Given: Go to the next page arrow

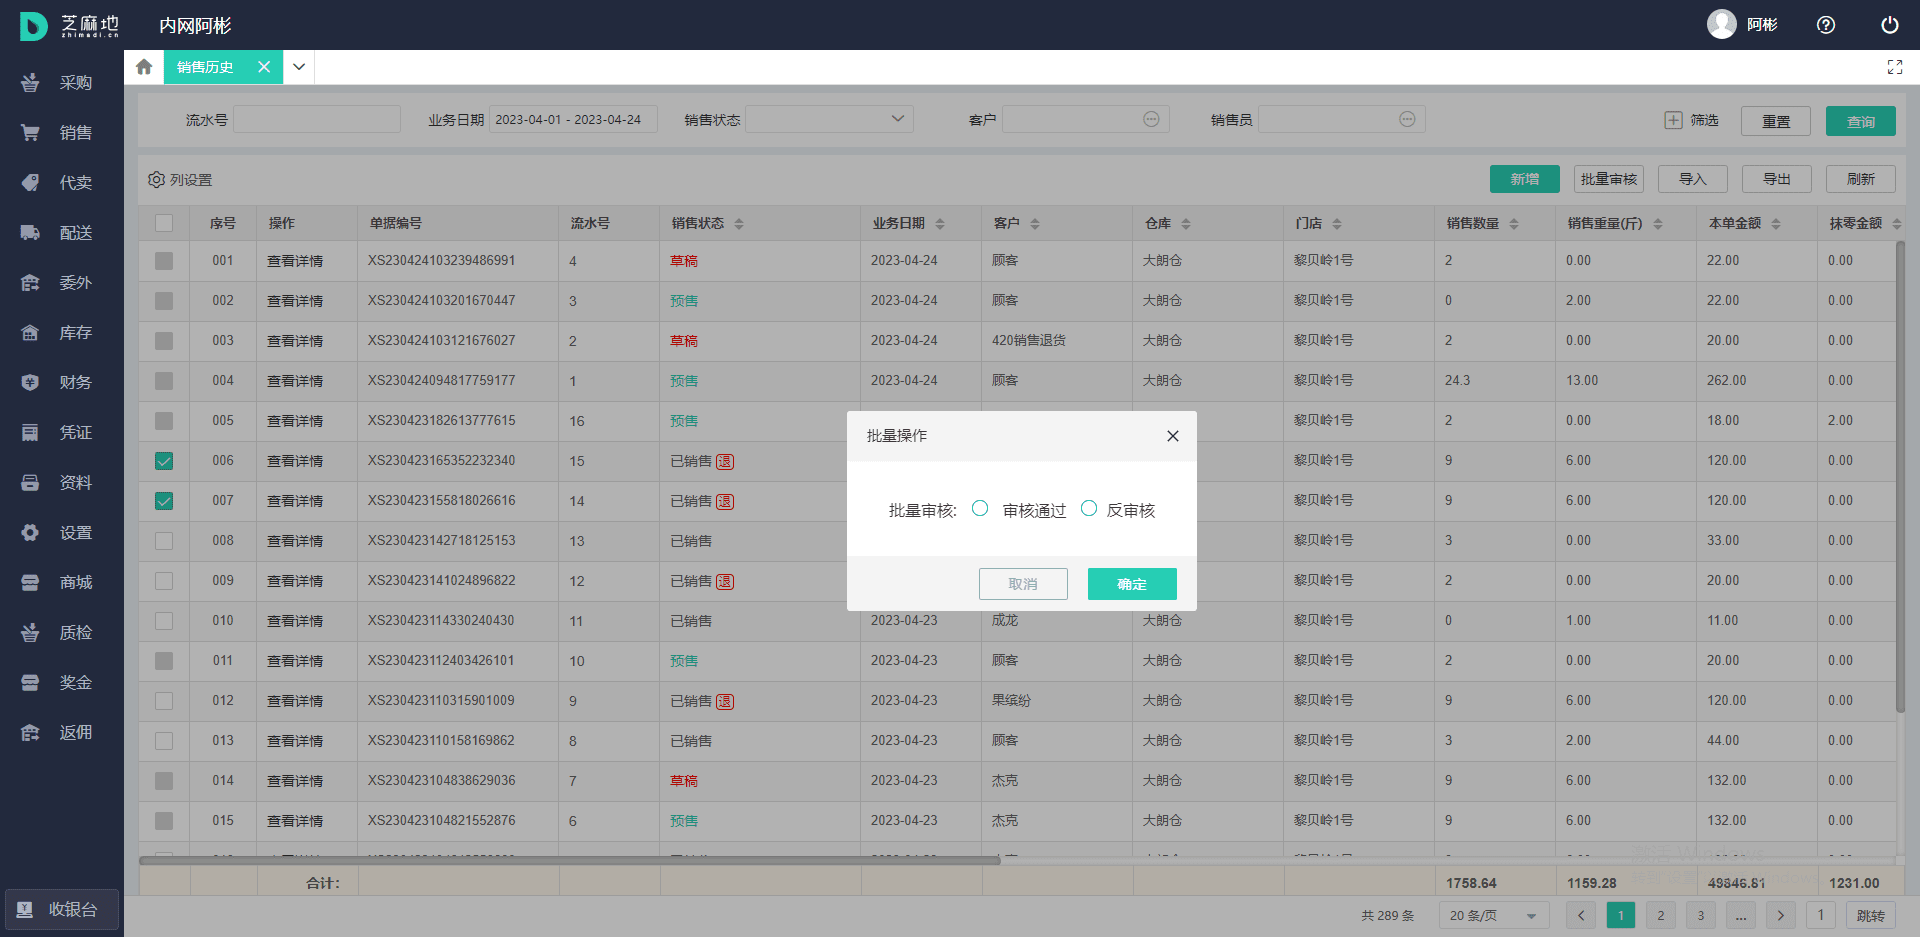Looking at the screenshot, I should pos(1781,915).
